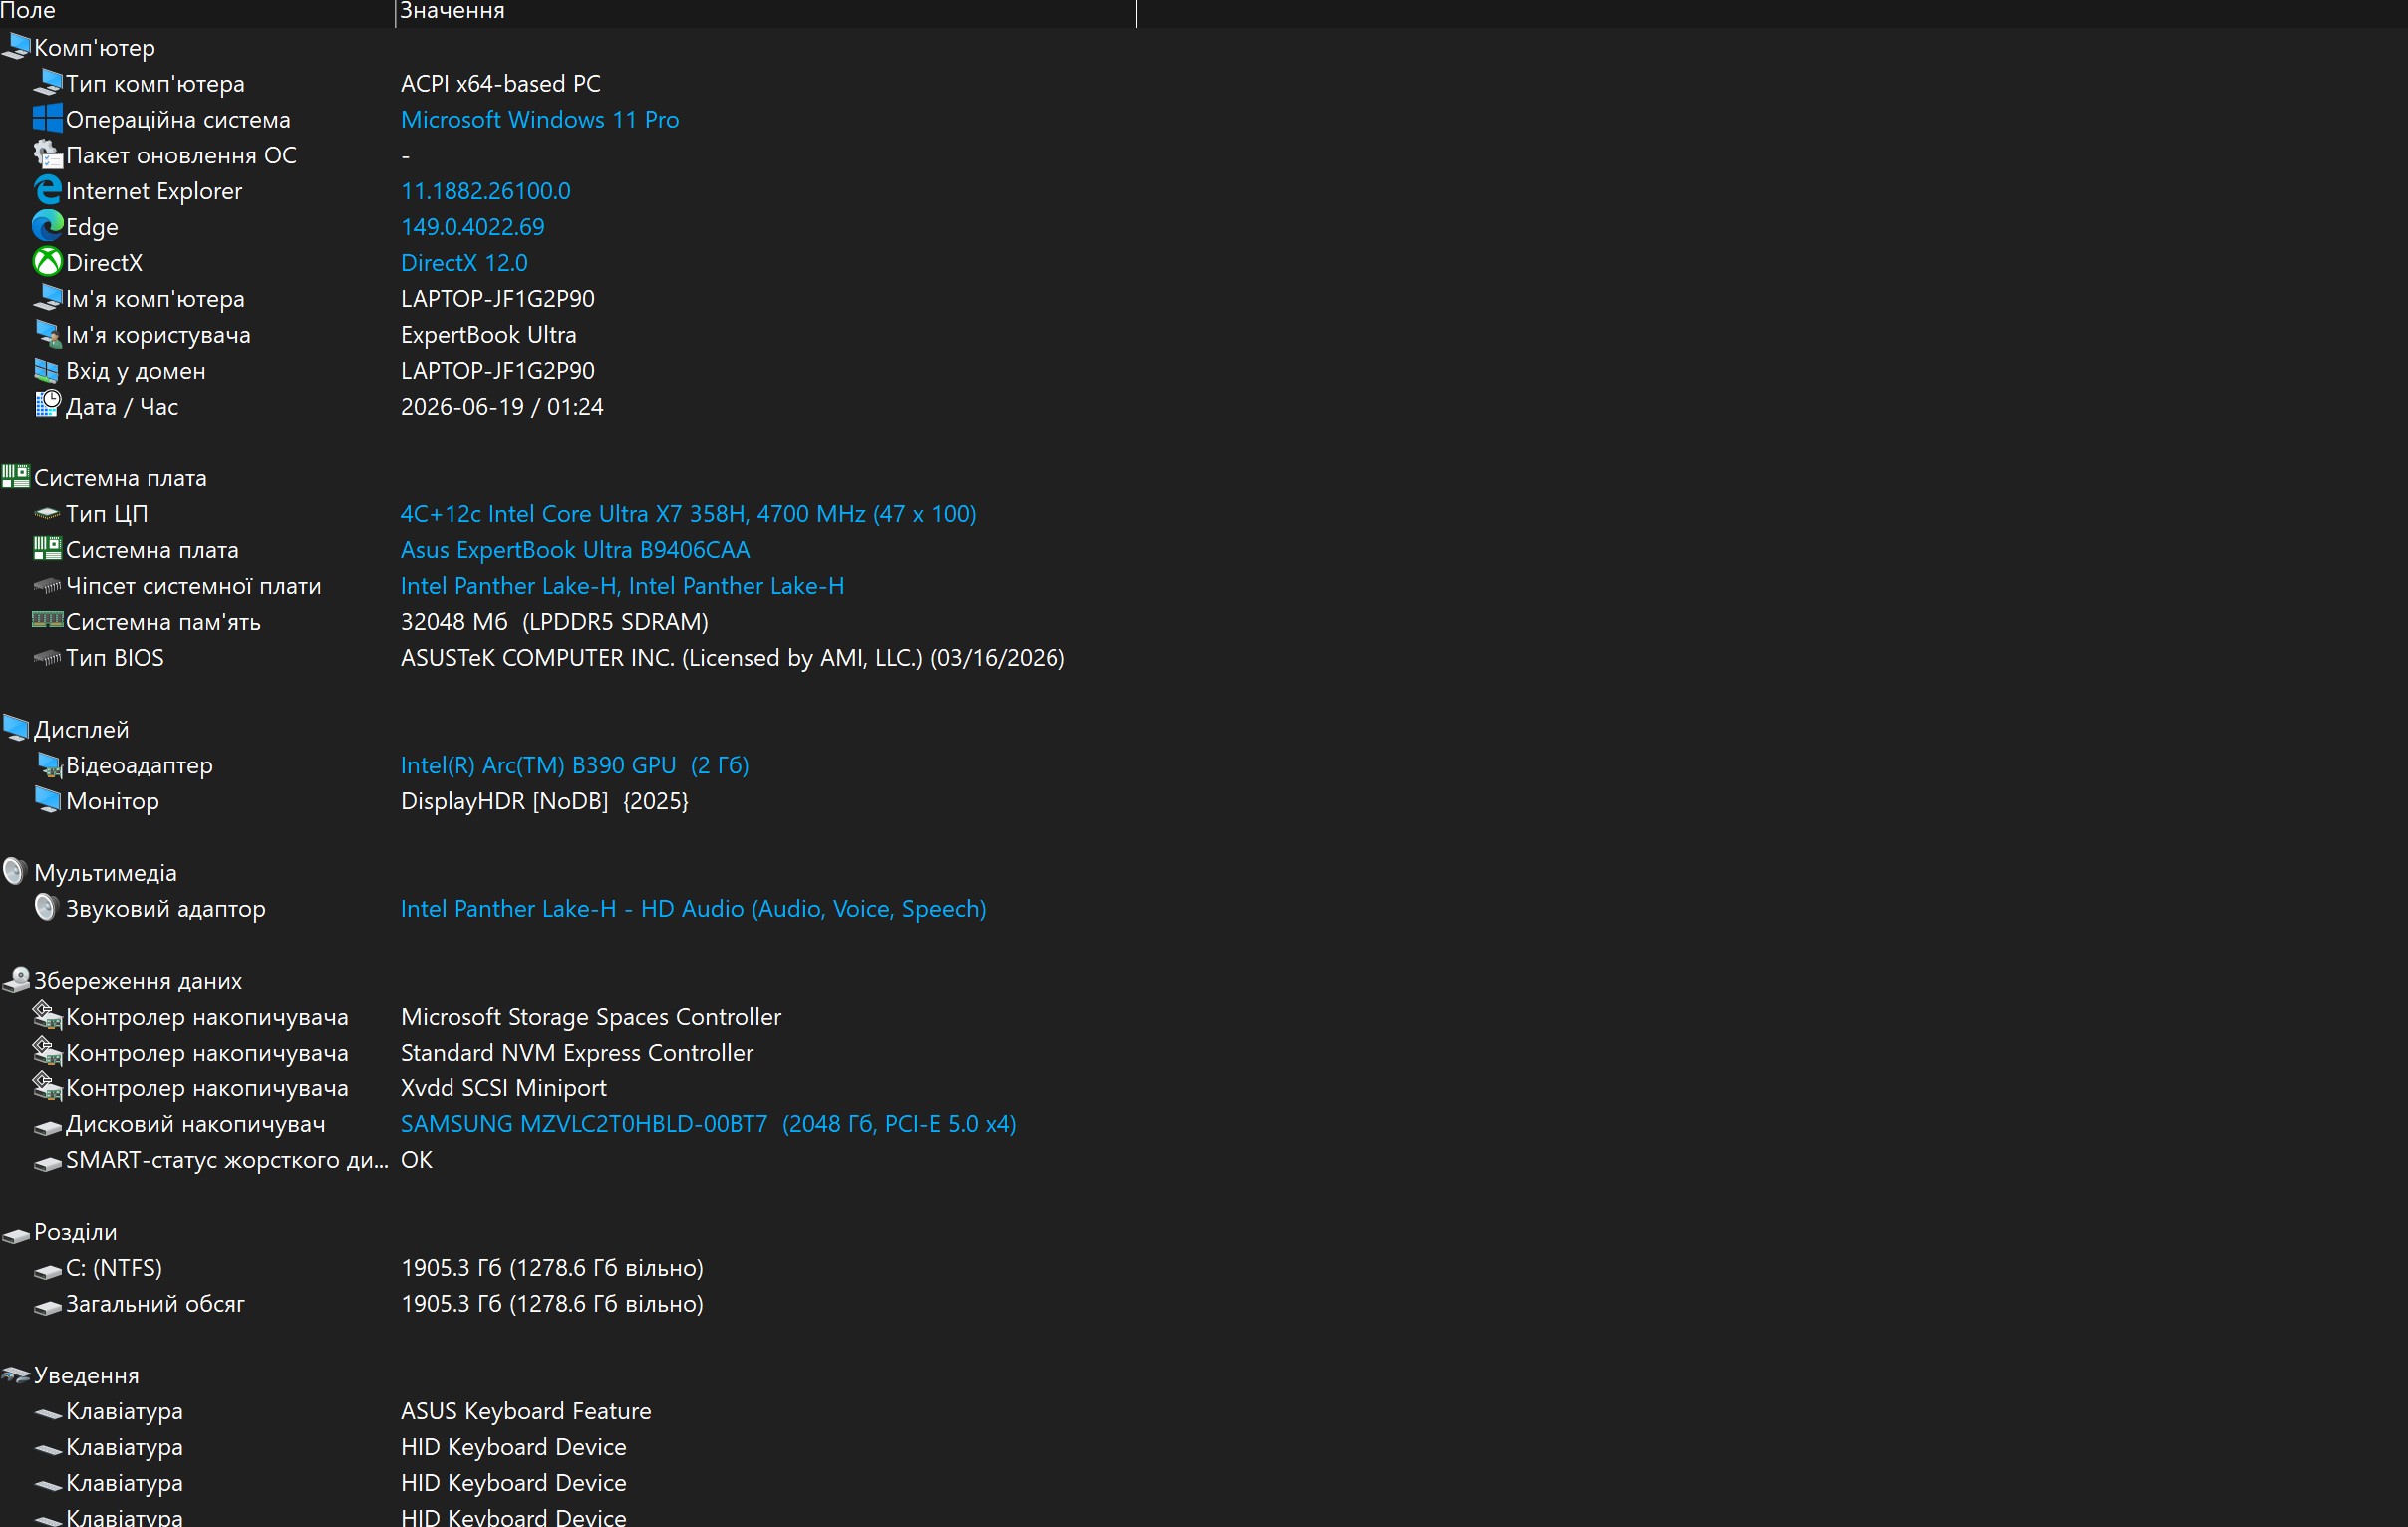Viewport: 2408px width, 1527px height.
Task: Click the motherboard icon next to Системна плата row
Action: [x=47, y=549]
